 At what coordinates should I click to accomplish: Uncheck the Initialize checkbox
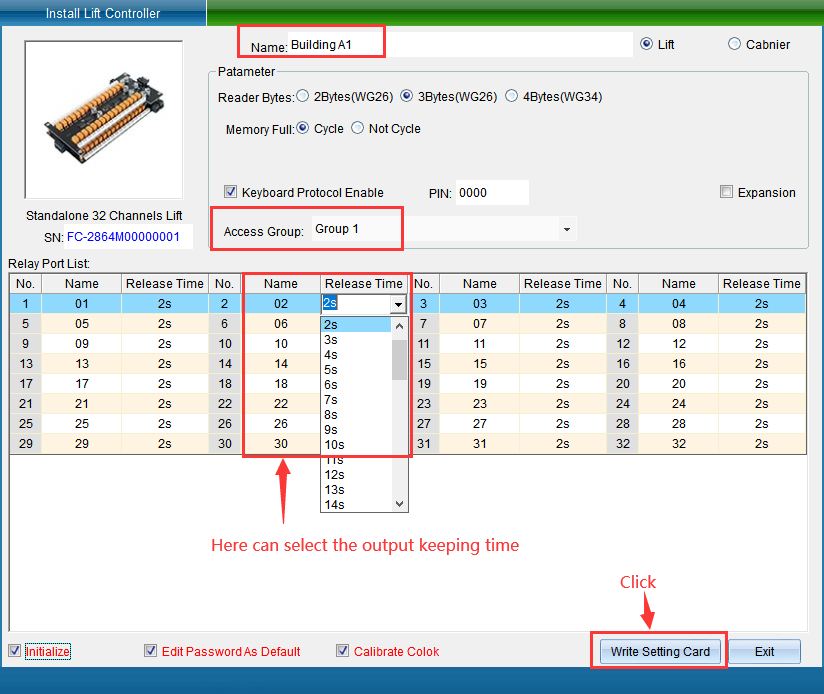(14, 651)
